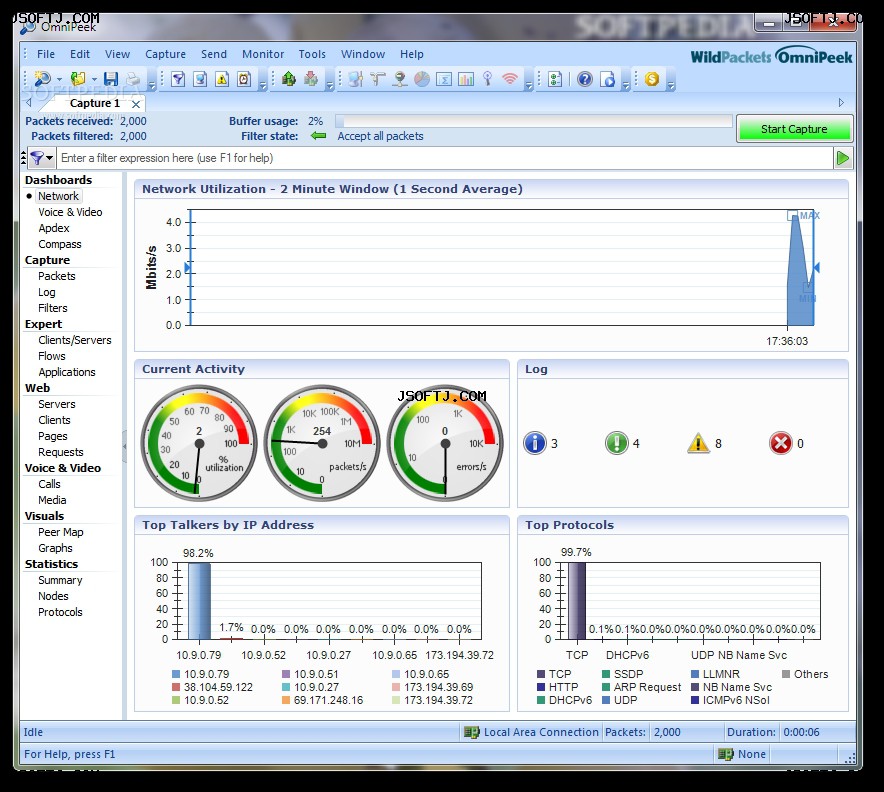The height and width of the screenshot is (792, 884).
Task: Click the Print icon in toolbar
Action: point(132,79)
